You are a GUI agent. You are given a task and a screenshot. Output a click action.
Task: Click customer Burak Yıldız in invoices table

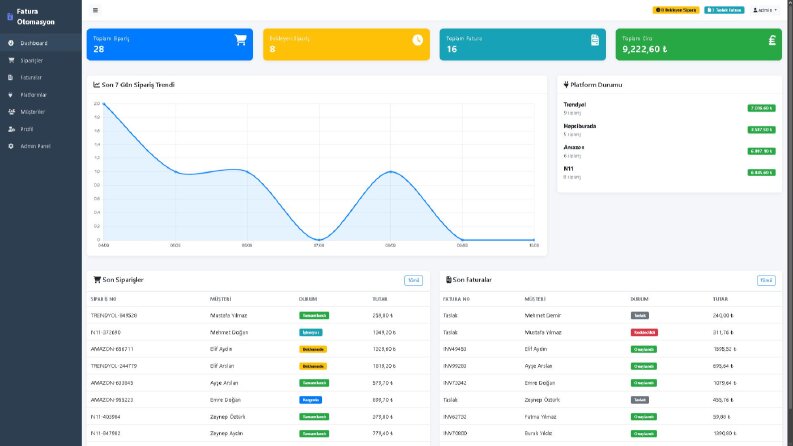point(538,434)
